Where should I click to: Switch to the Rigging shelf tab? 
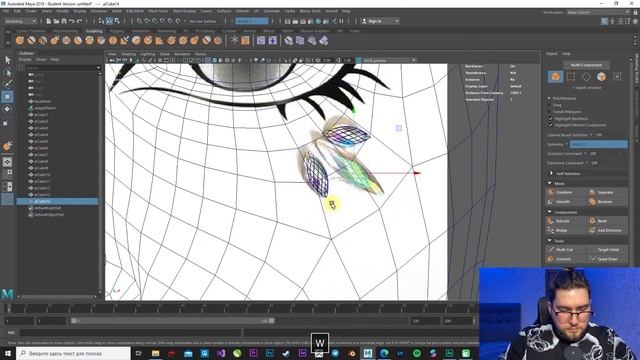coord(117,31)
